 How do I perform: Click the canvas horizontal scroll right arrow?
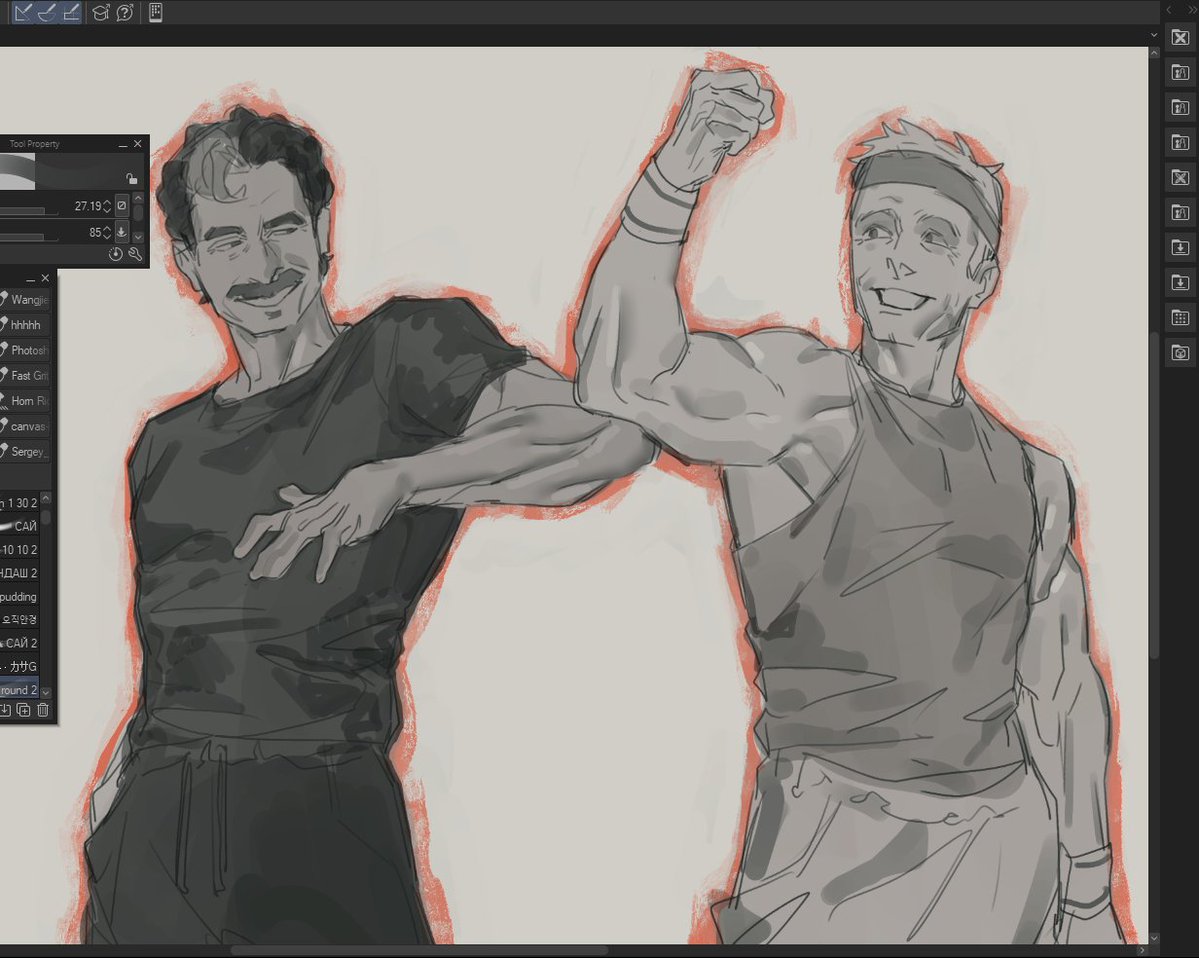coord(1142,950)
